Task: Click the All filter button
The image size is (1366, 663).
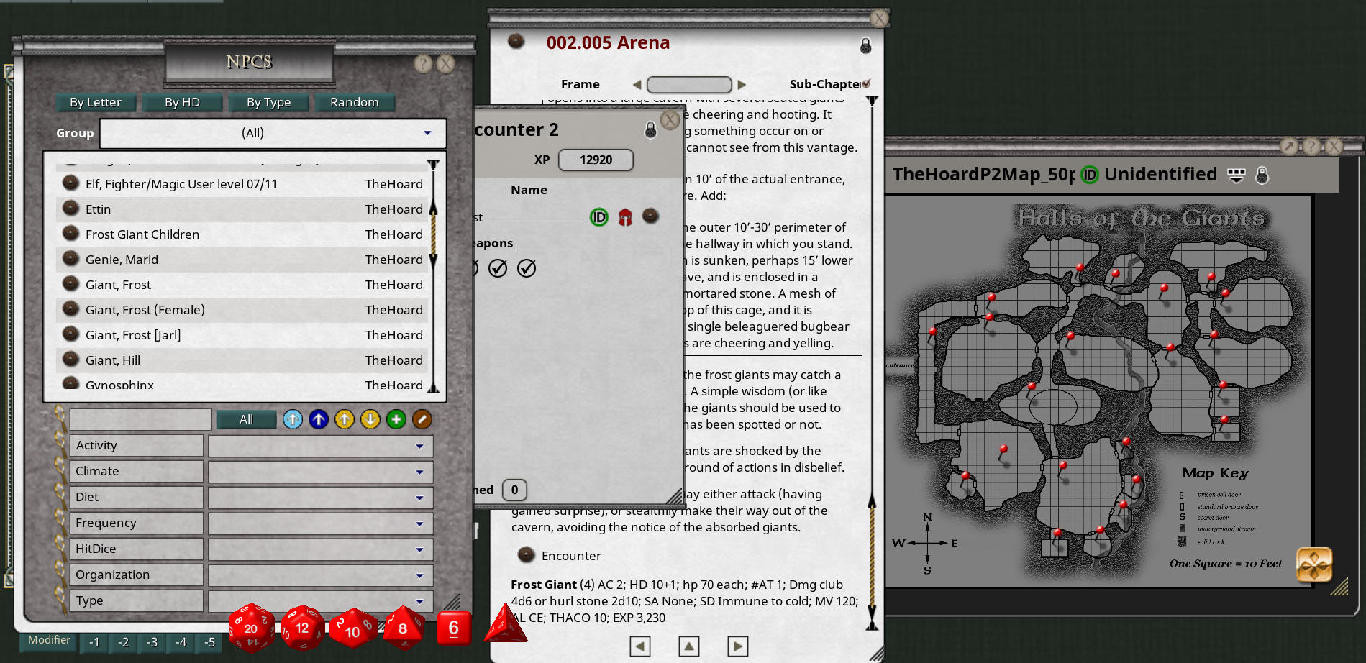Action: (246, 419)
